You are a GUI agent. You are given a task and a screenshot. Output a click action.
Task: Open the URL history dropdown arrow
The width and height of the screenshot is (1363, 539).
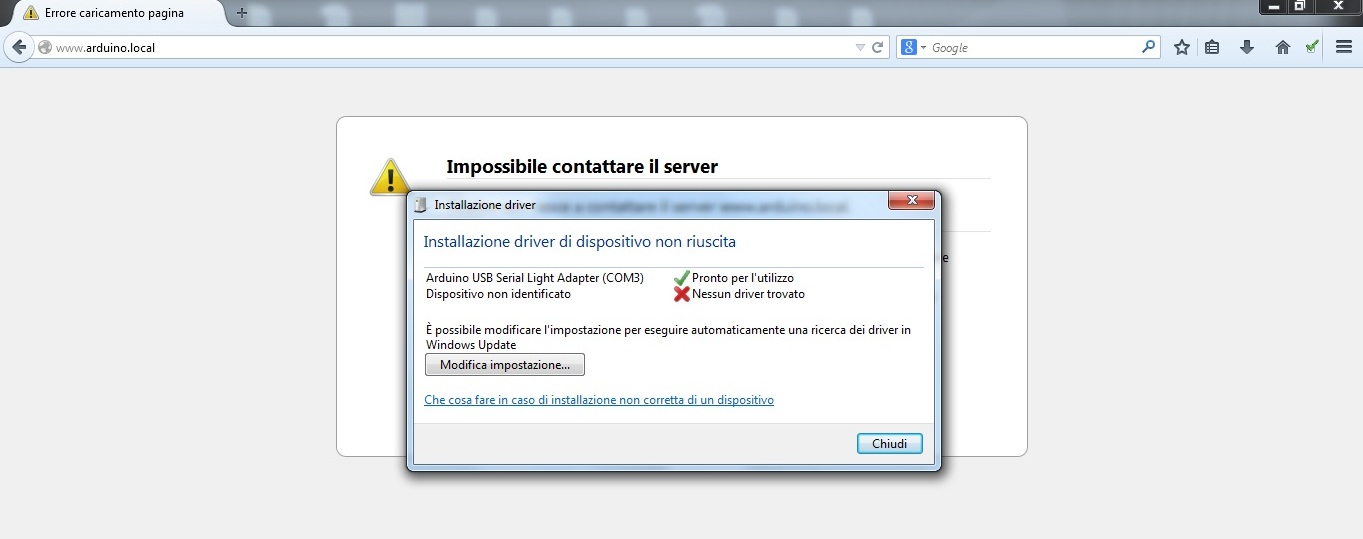pos(860,47)
